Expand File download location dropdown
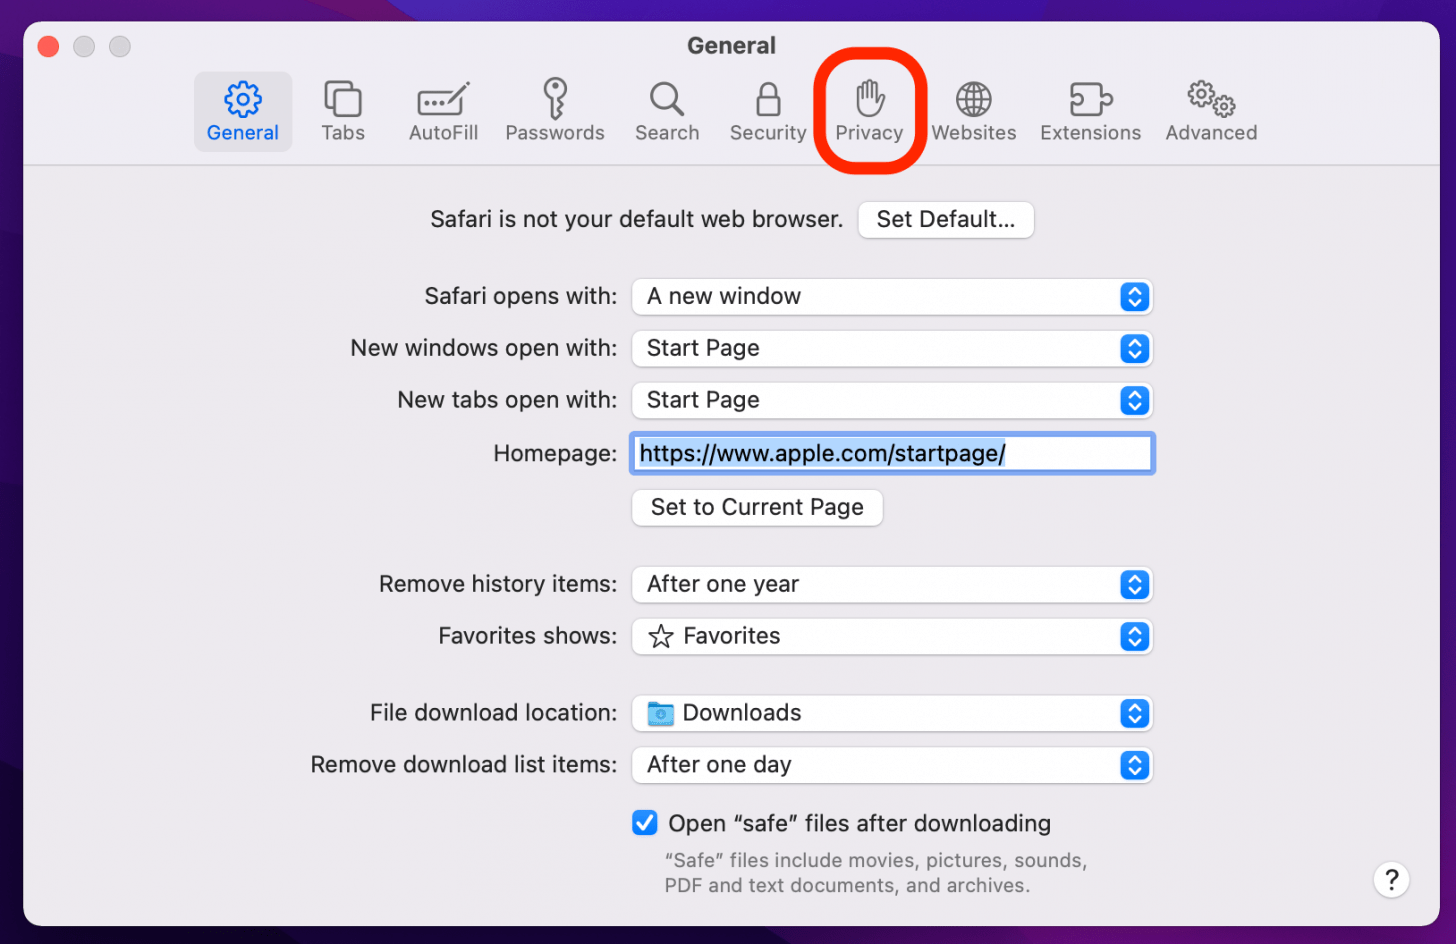Viewport: 1456px width, 944px height. [892, 714]
